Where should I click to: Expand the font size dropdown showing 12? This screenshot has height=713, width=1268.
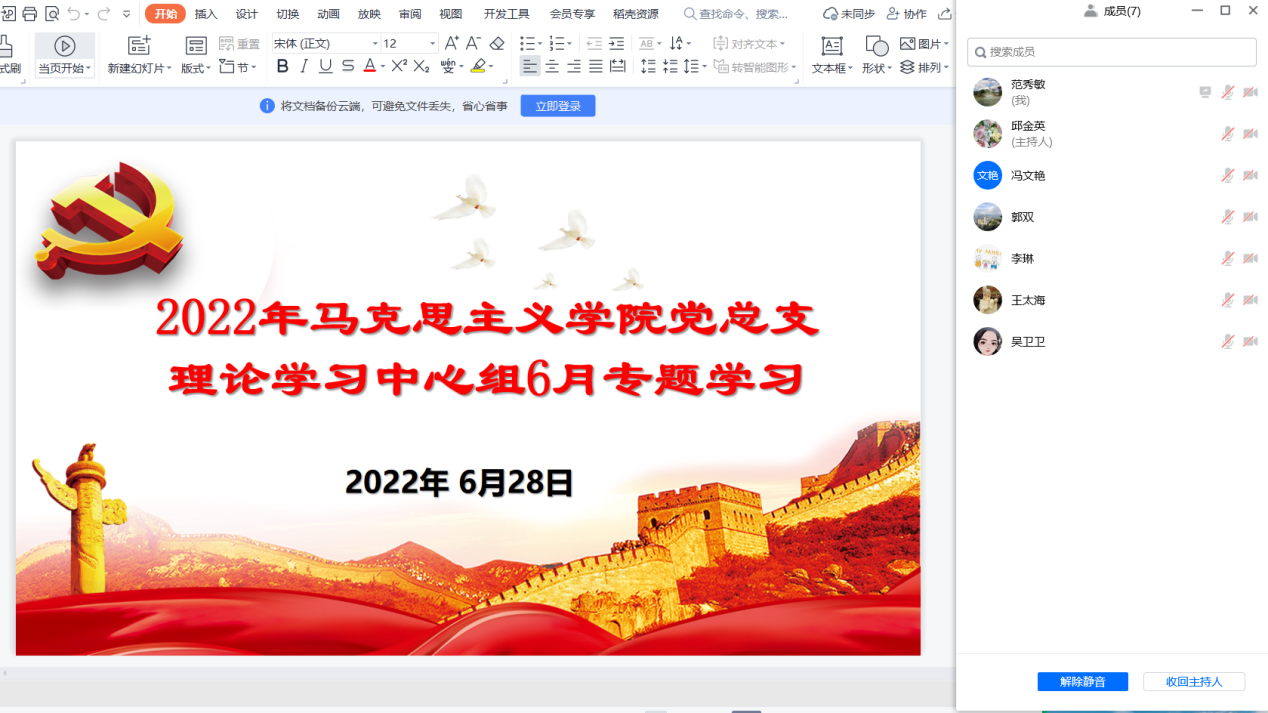432,44
